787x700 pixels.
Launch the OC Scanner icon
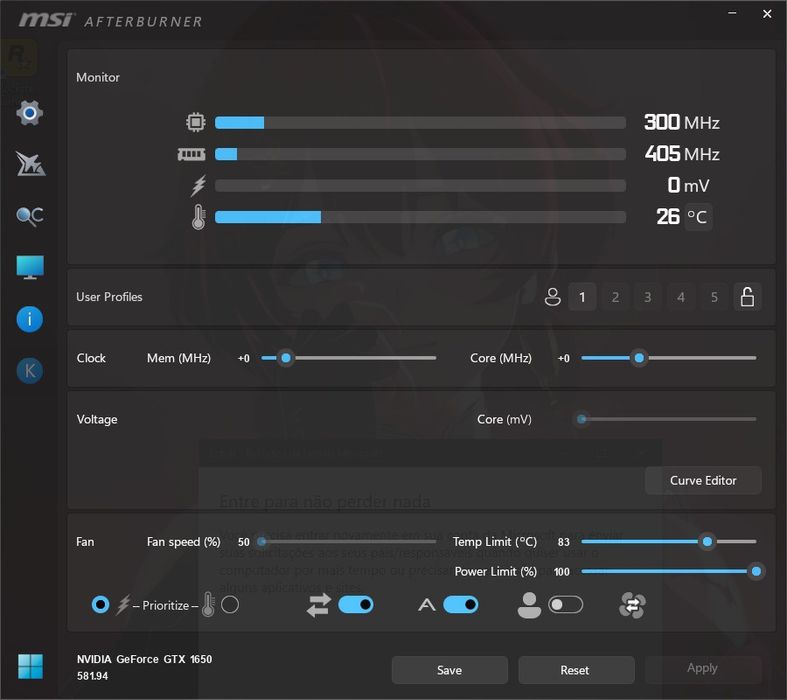tap(30, 216)
